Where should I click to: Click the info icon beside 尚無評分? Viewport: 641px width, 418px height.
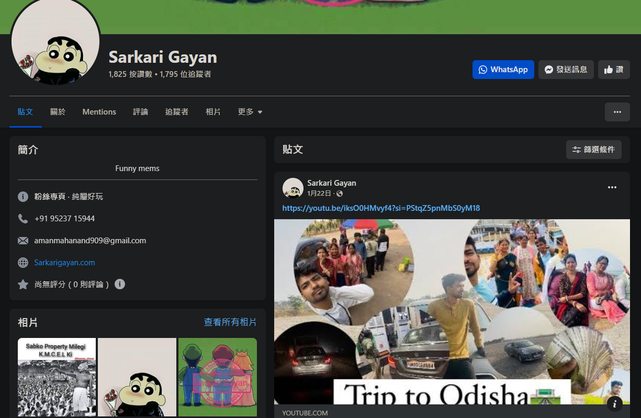pyautogui.click(x=120, y=284)
